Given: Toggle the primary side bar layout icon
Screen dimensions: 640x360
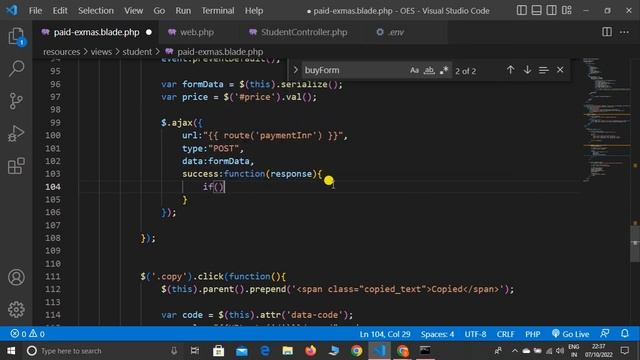Looking at the screenshot, I should pyautogui.click(x=522, y=10).
